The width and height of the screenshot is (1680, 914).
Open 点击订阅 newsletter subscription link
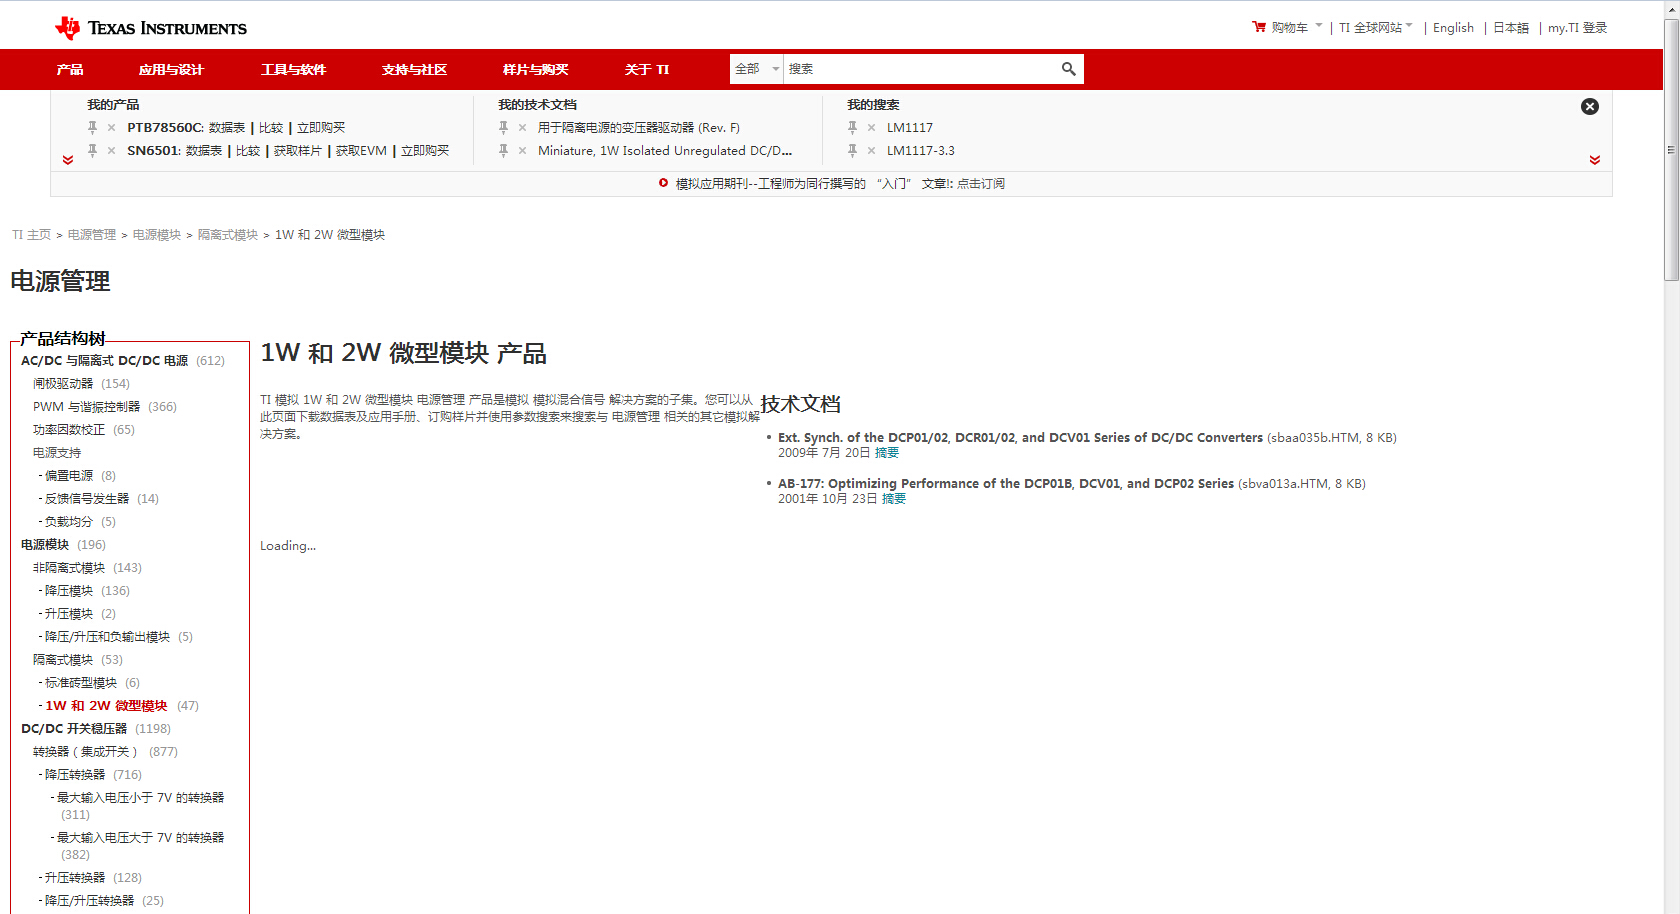click(981, 184)
